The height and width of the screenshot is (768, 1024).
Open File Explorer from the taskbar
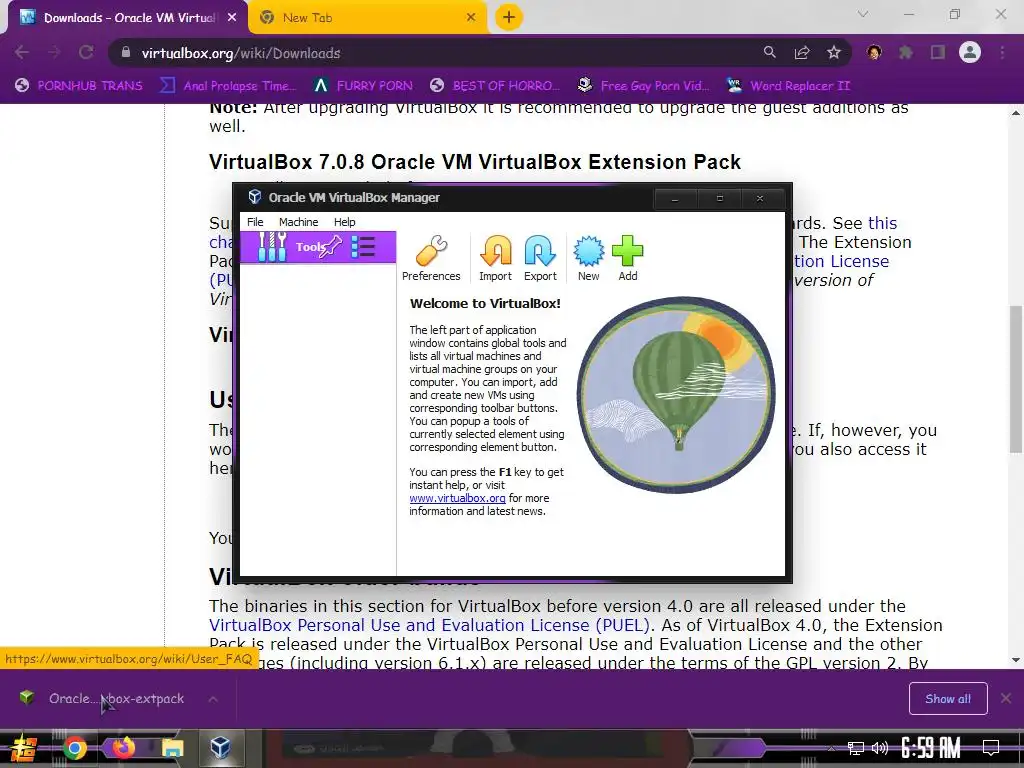pos(172,748)
